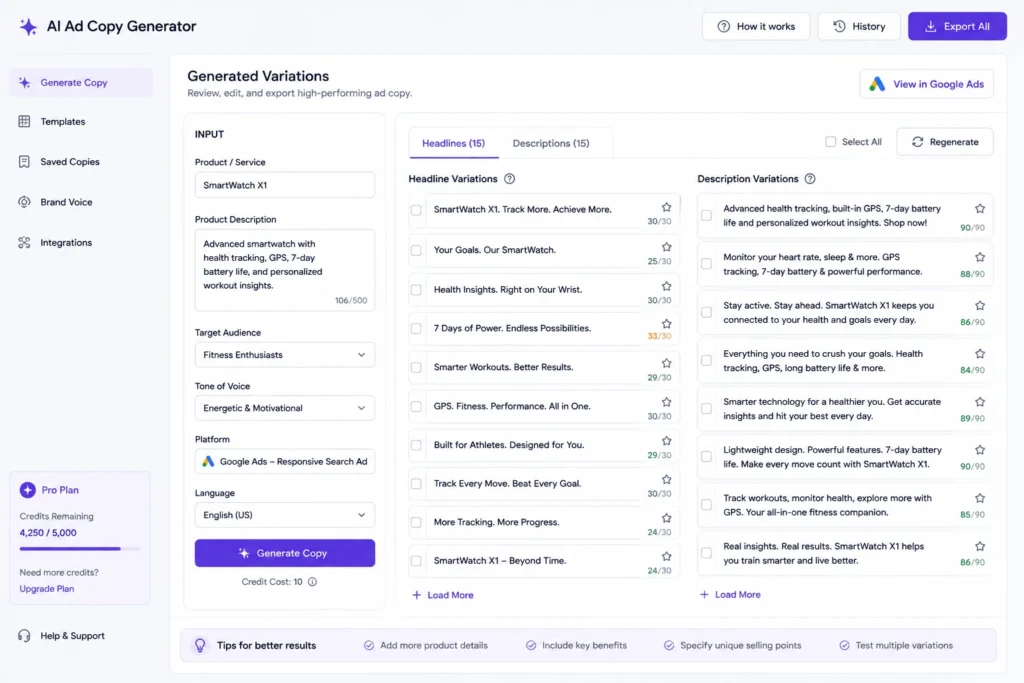Star 'Track Every Move. Beat Every Goal.'
The width and height of the screenshot is (1024, 683).
point(666,479)
